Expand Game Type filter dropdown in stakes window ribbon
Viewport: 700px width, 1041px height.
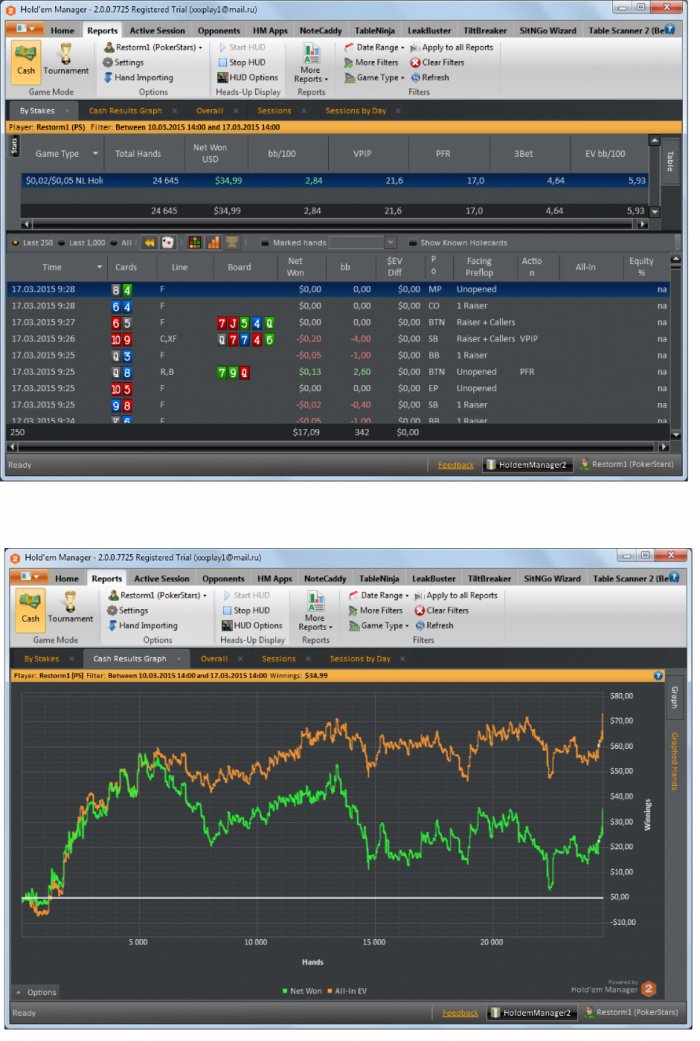375,78
